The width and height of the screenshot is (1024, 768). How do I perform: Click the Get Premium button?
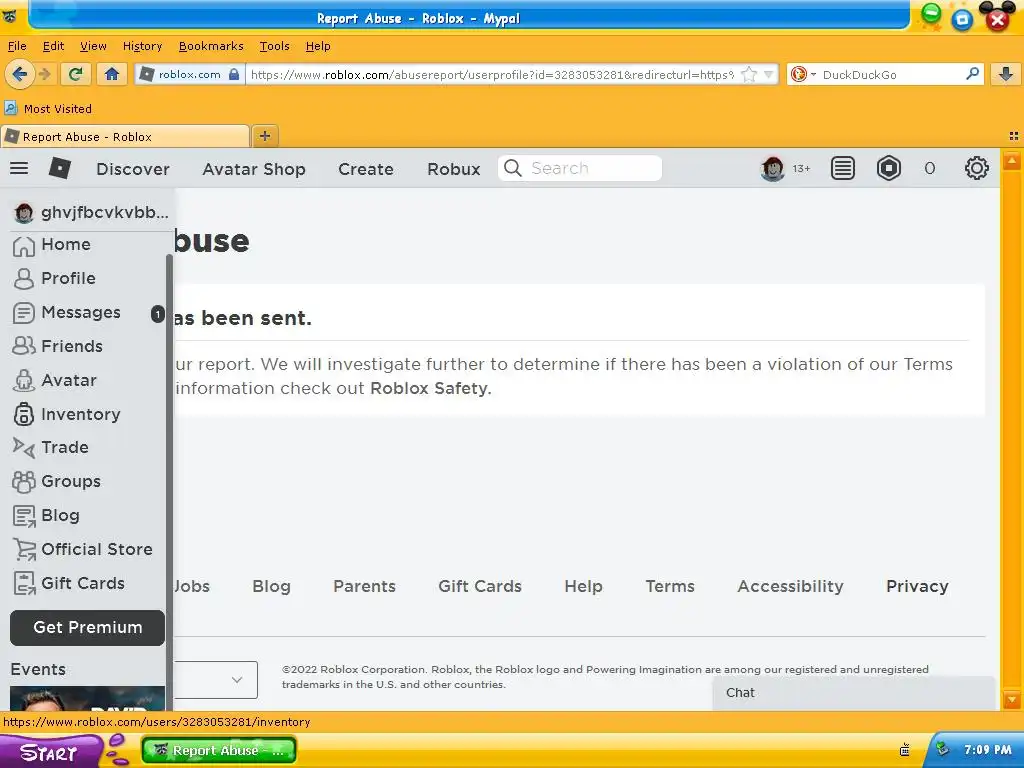coord(88,628)
